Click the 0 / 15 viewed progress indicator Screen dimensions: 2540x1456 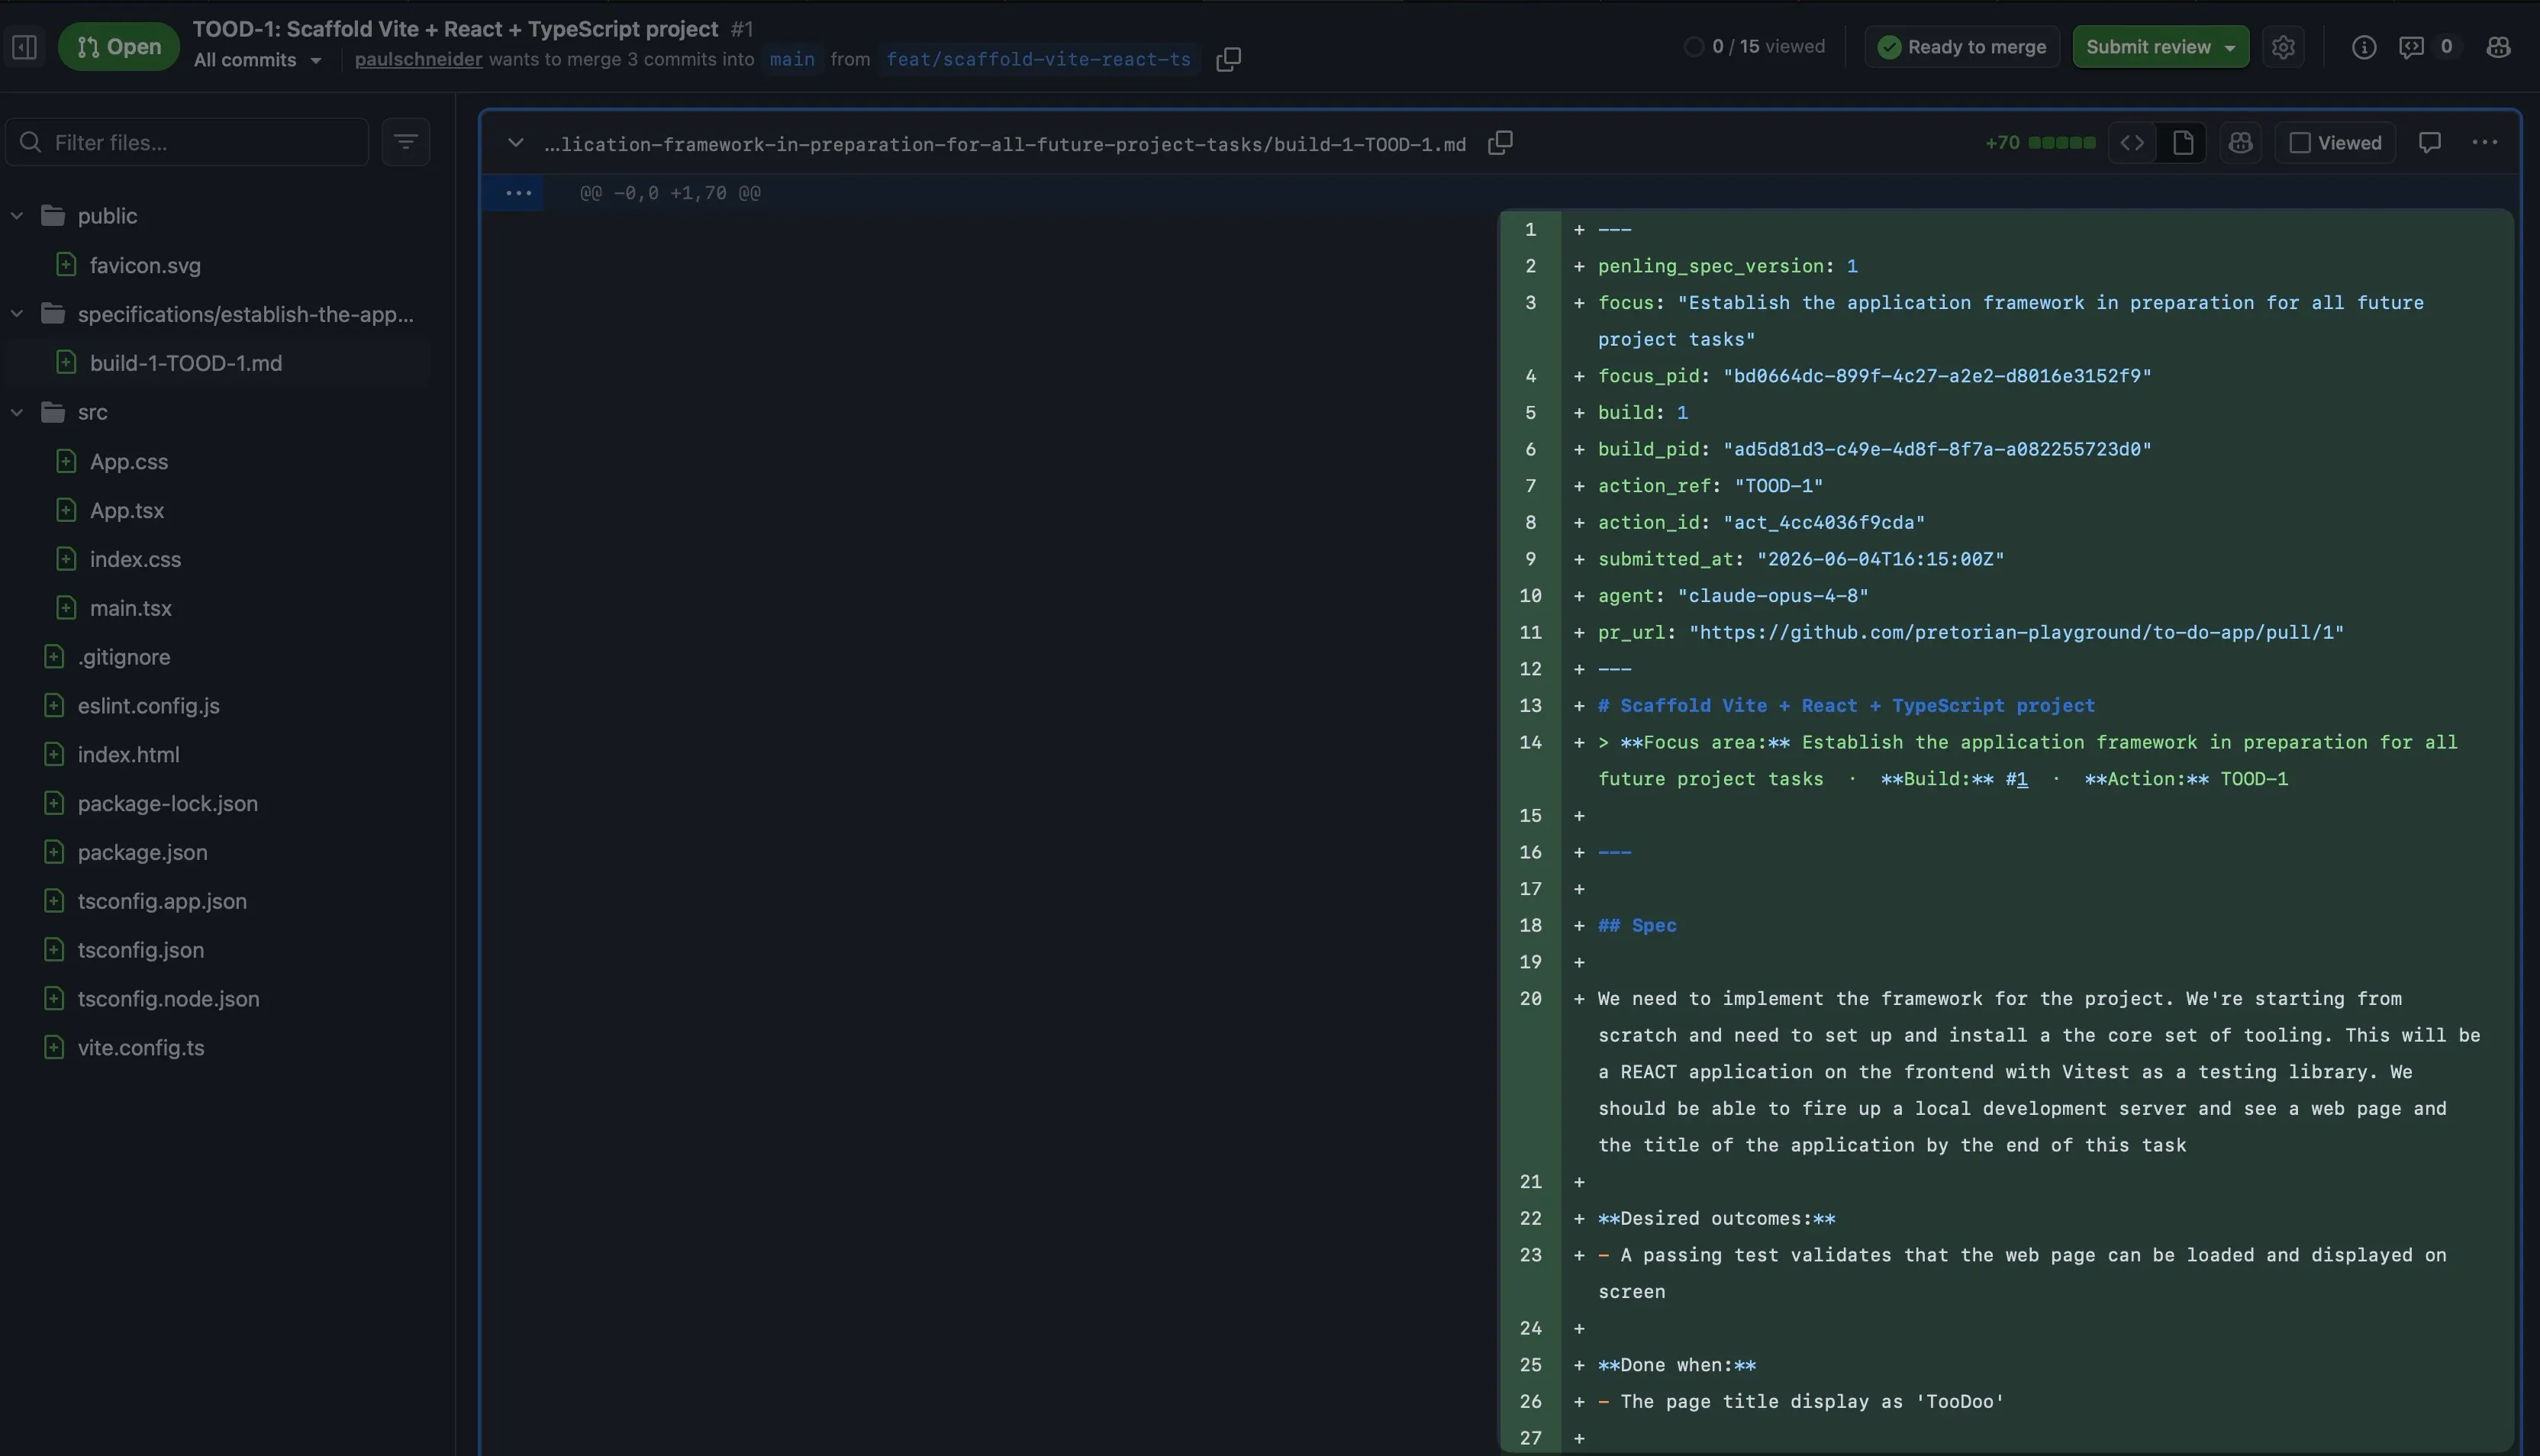pos(1755,47)
